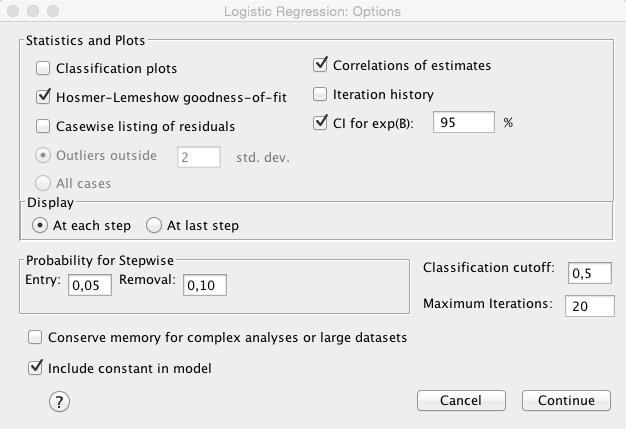Click the Maximum Iterations field
Screen dimensions: 626x429
[590, 306]
